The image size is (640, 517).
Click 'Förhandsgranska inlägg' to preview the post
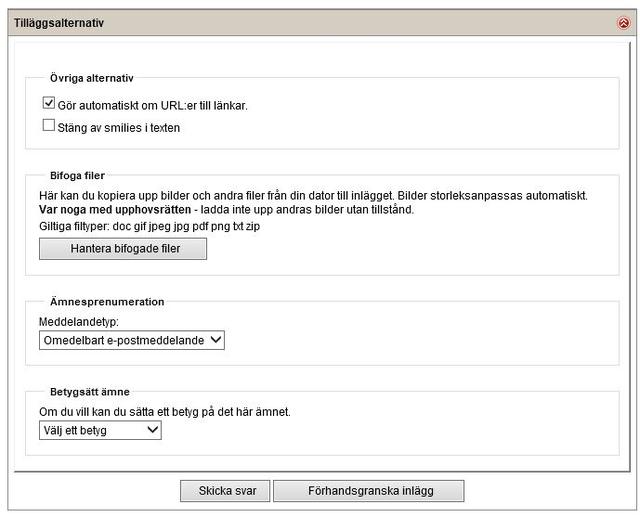click(368, 490)
